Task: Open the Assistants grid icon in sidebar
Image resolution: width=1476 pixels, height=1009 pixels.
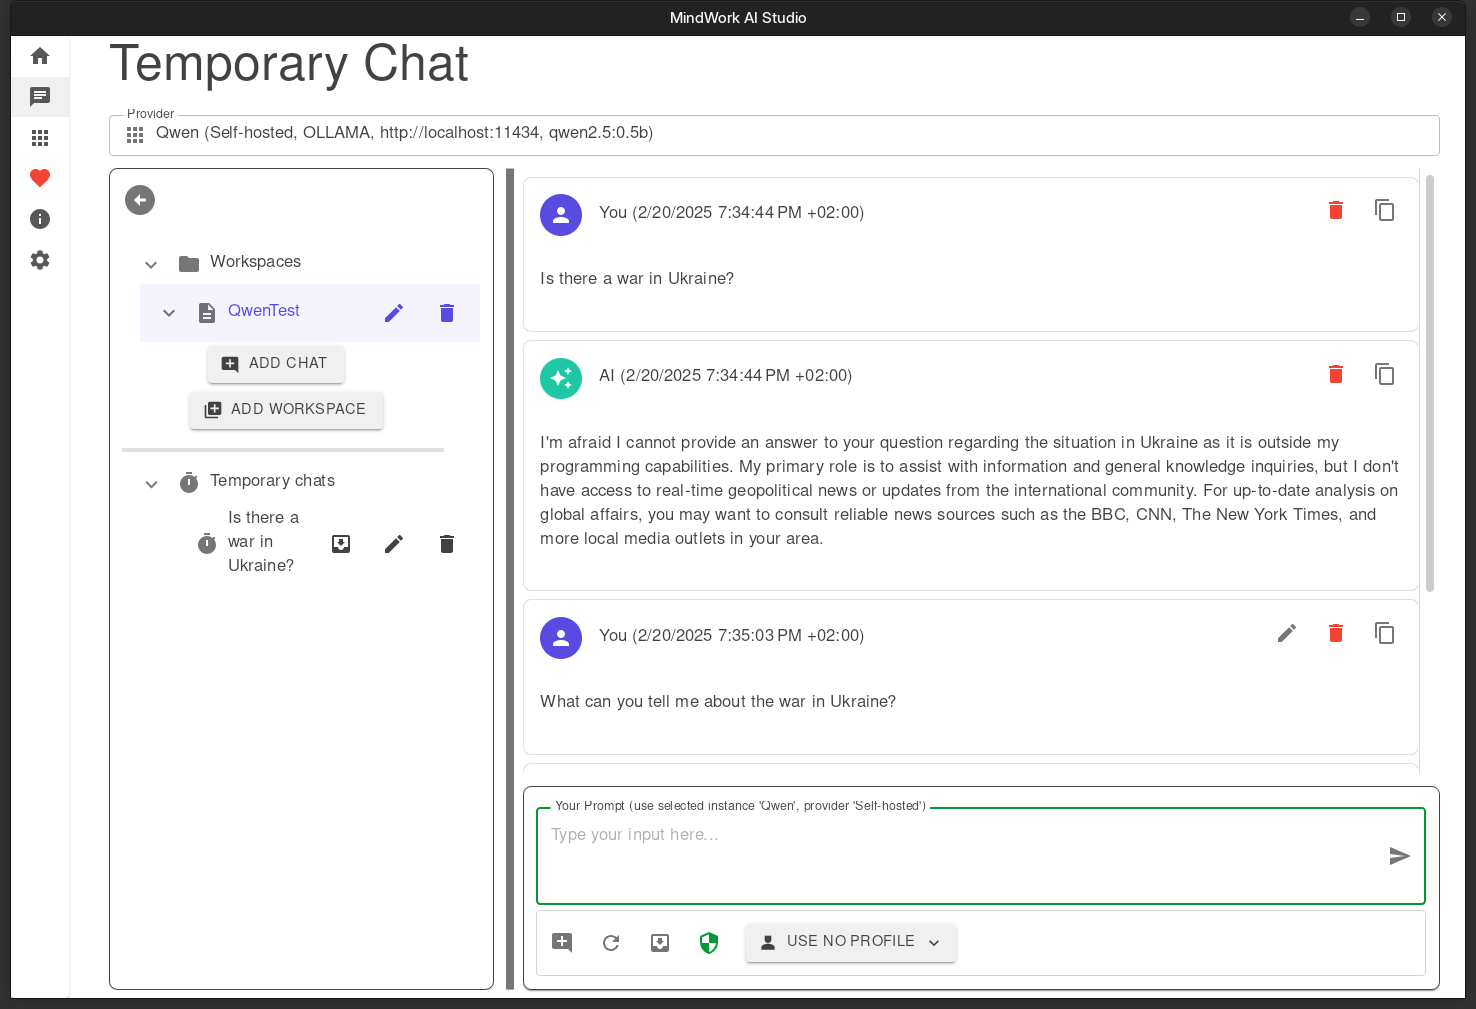Action: (x=40, y=138)
